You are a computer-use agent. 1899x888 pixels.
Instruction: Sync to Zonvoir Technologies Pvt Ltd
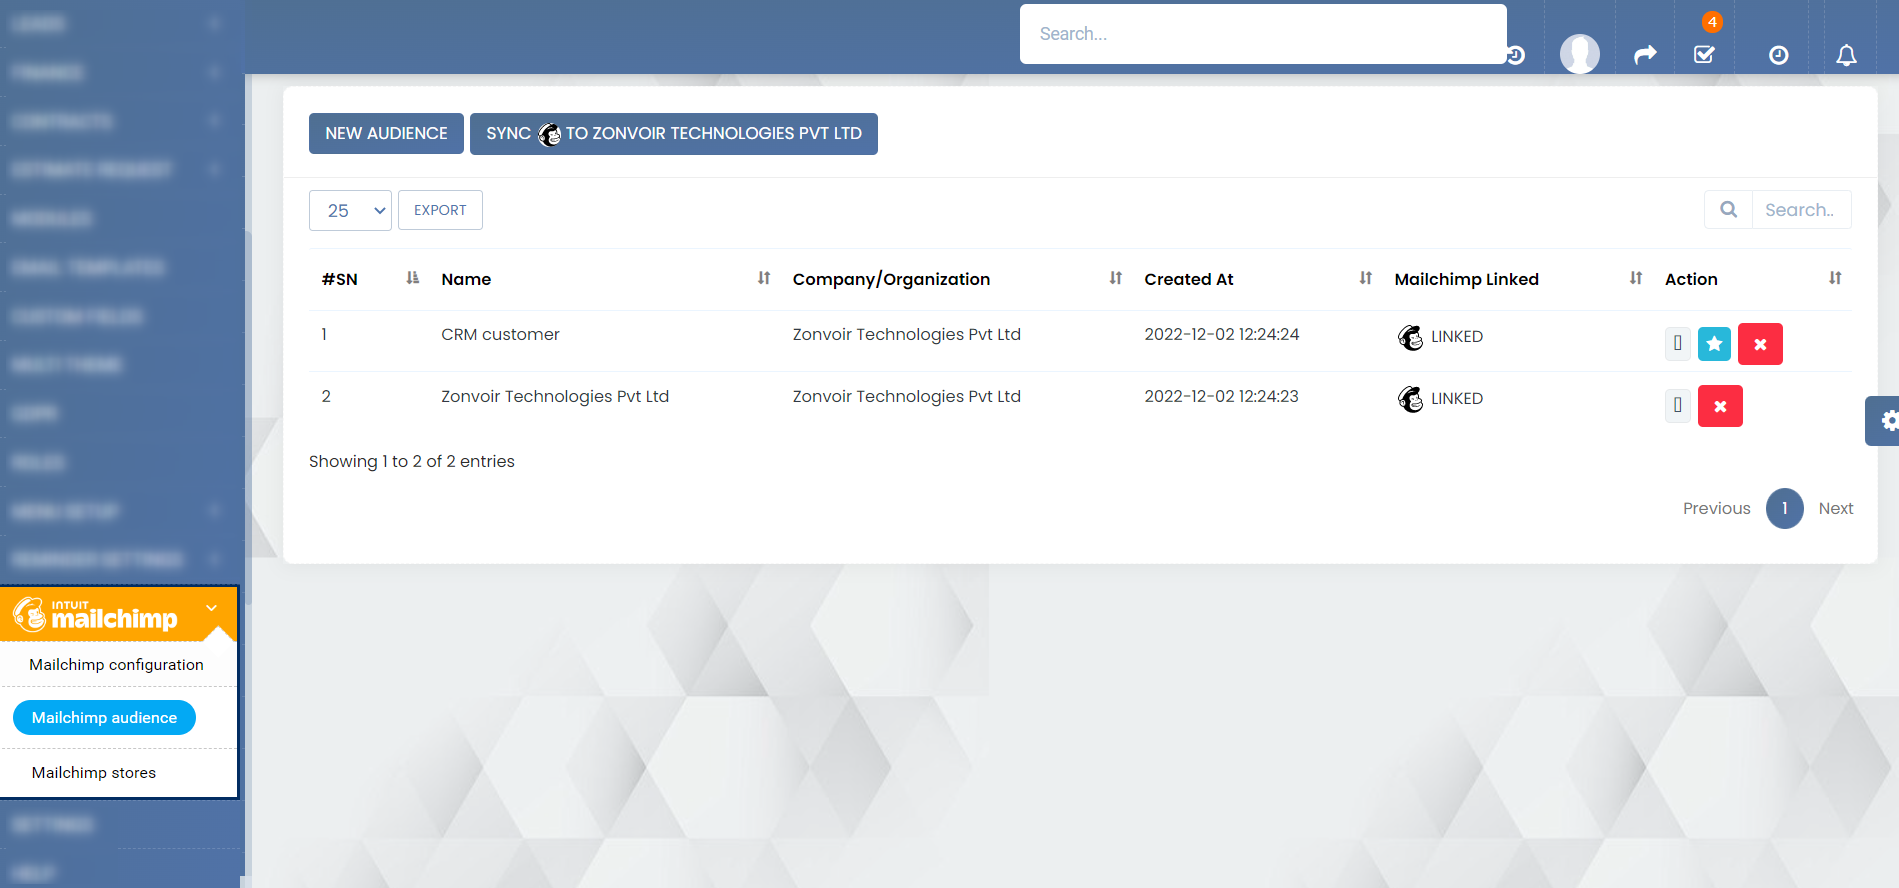tap(674, 134)
